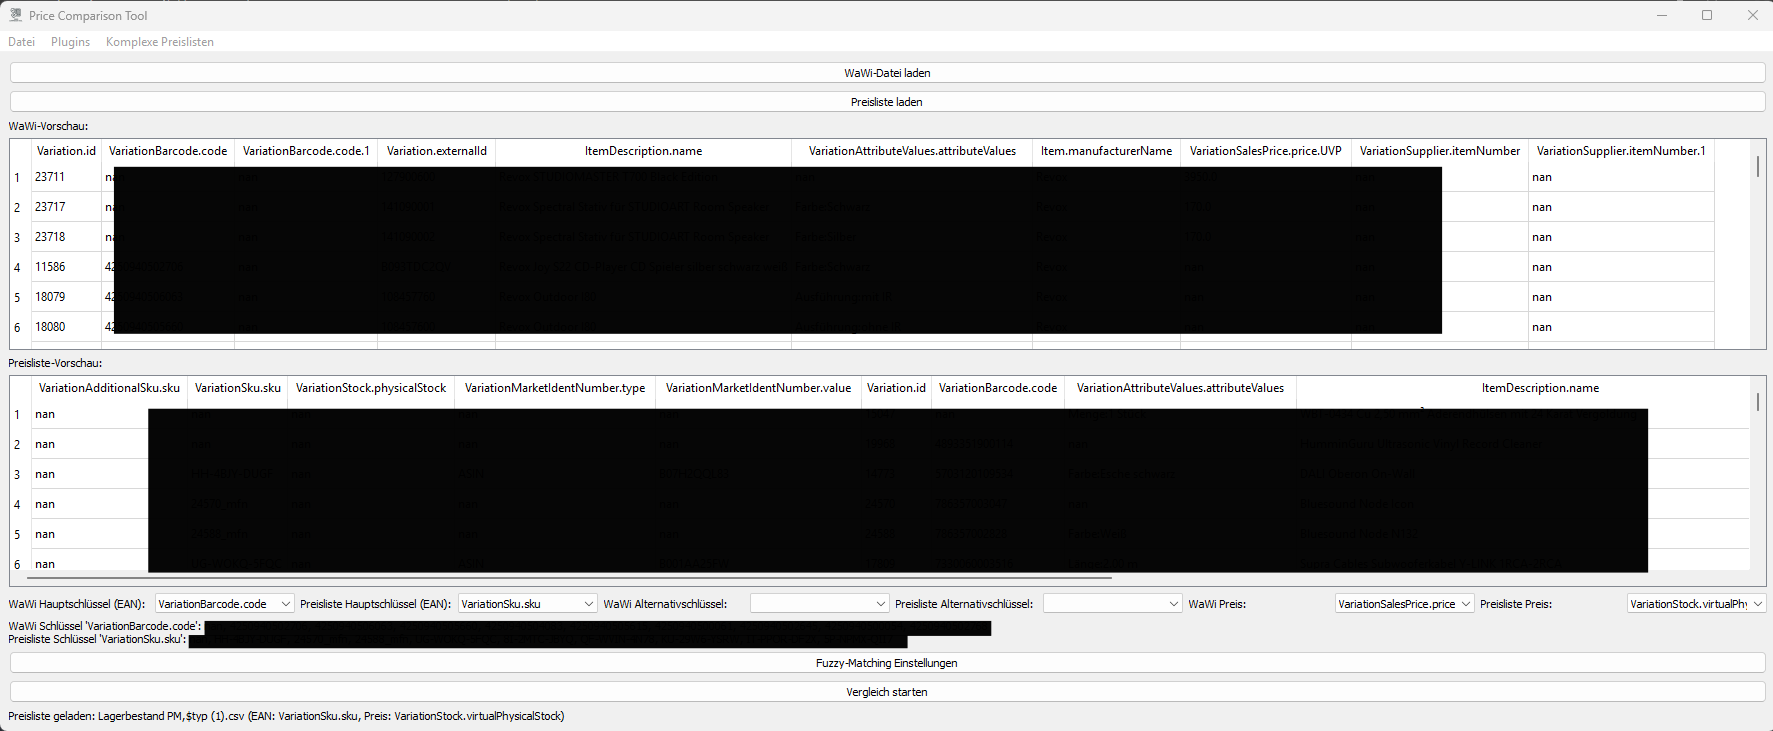Open Fuzzy-Matching Einstellungen
This screenshot has height=731, width=1773.
[x=886, y=663]
